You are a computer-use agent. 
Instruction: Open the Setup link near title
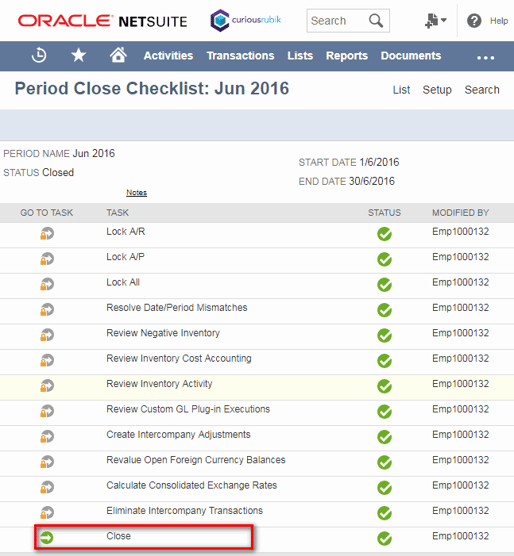pyautogui.click(x=437, y=90)
